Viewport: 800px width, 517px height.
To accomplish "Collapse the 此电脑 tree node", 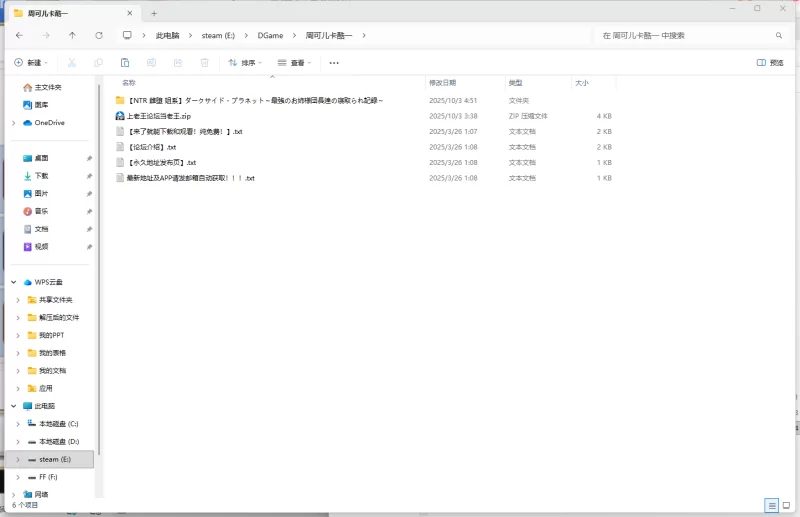I will tap(14, 406).
